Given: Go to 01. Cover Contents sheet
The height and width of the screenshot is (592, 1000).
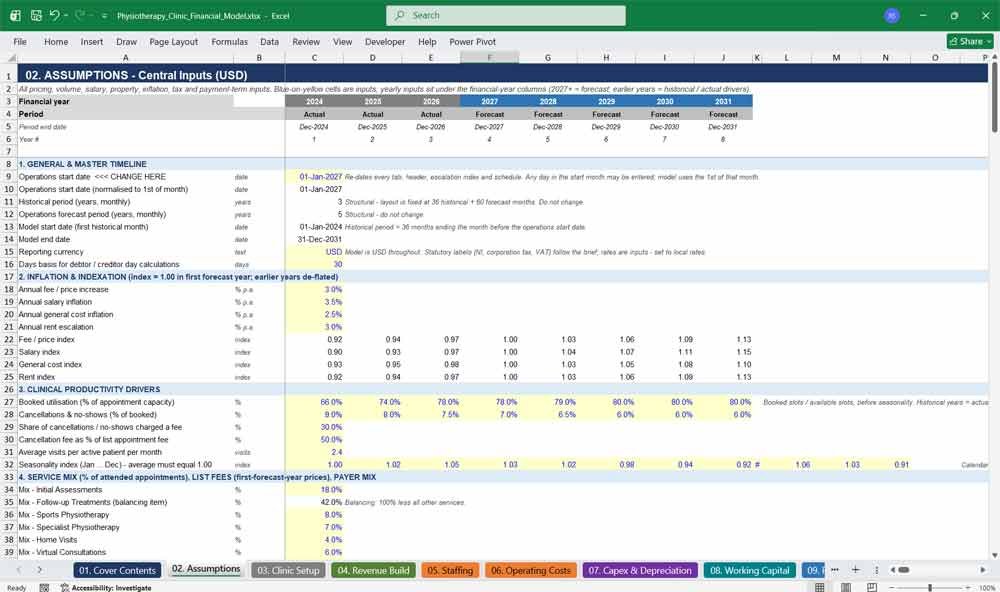Looking at the screenshot, I should [117, 570].
